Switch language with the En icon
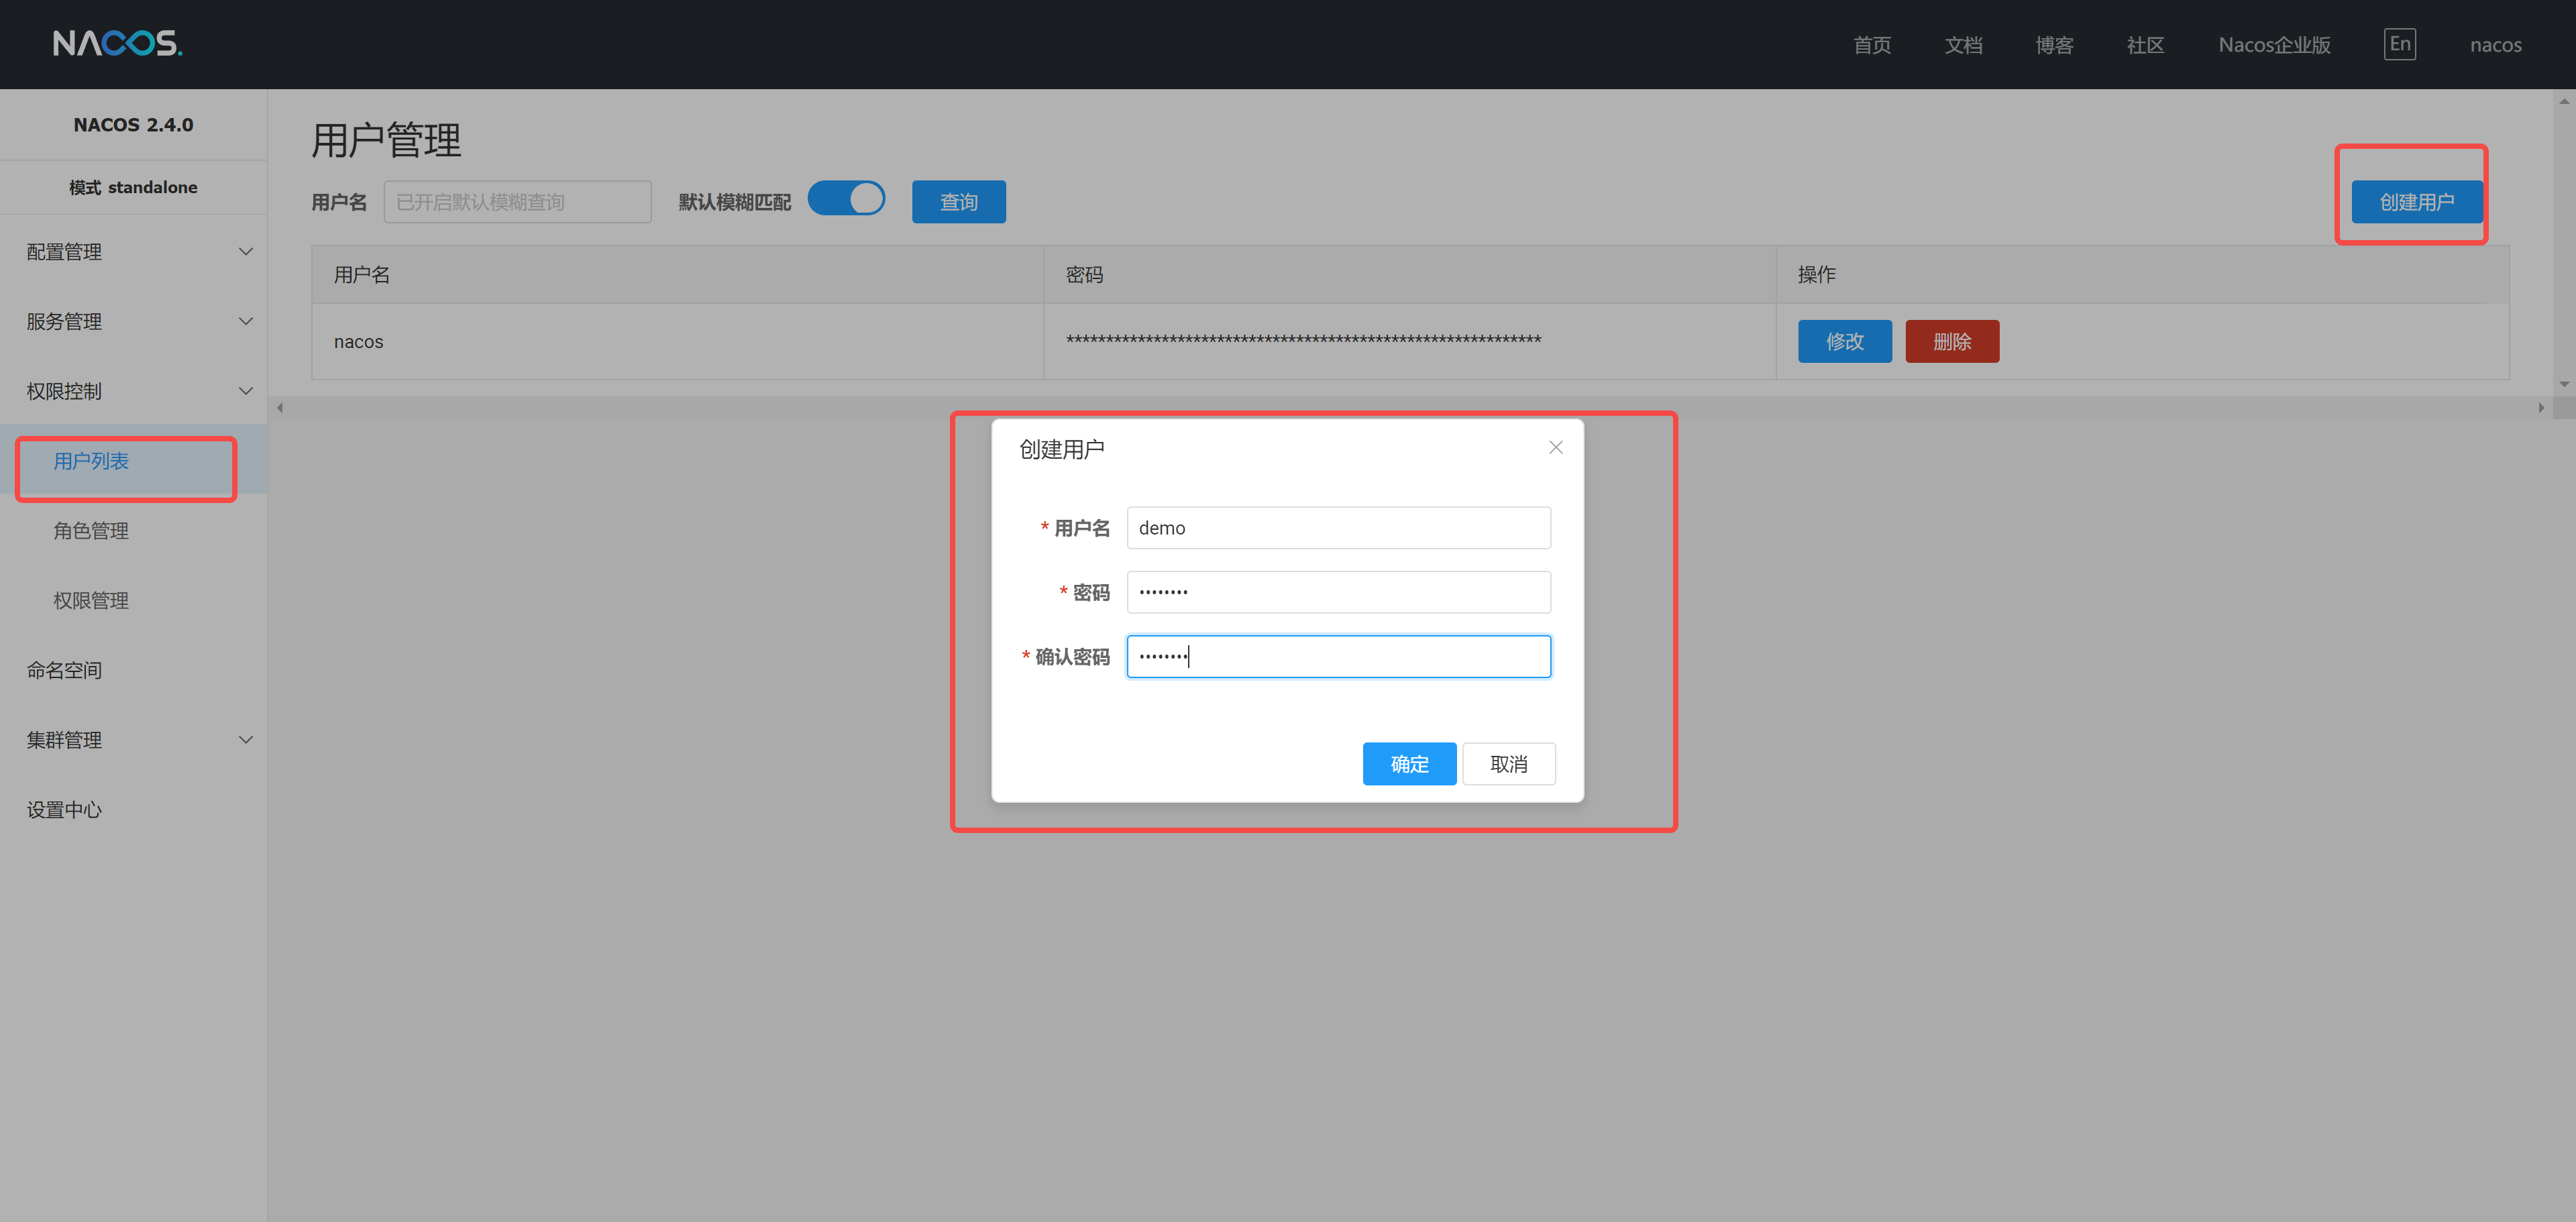This screenshot has height=1222, width=2576. tap(2399, 44)
